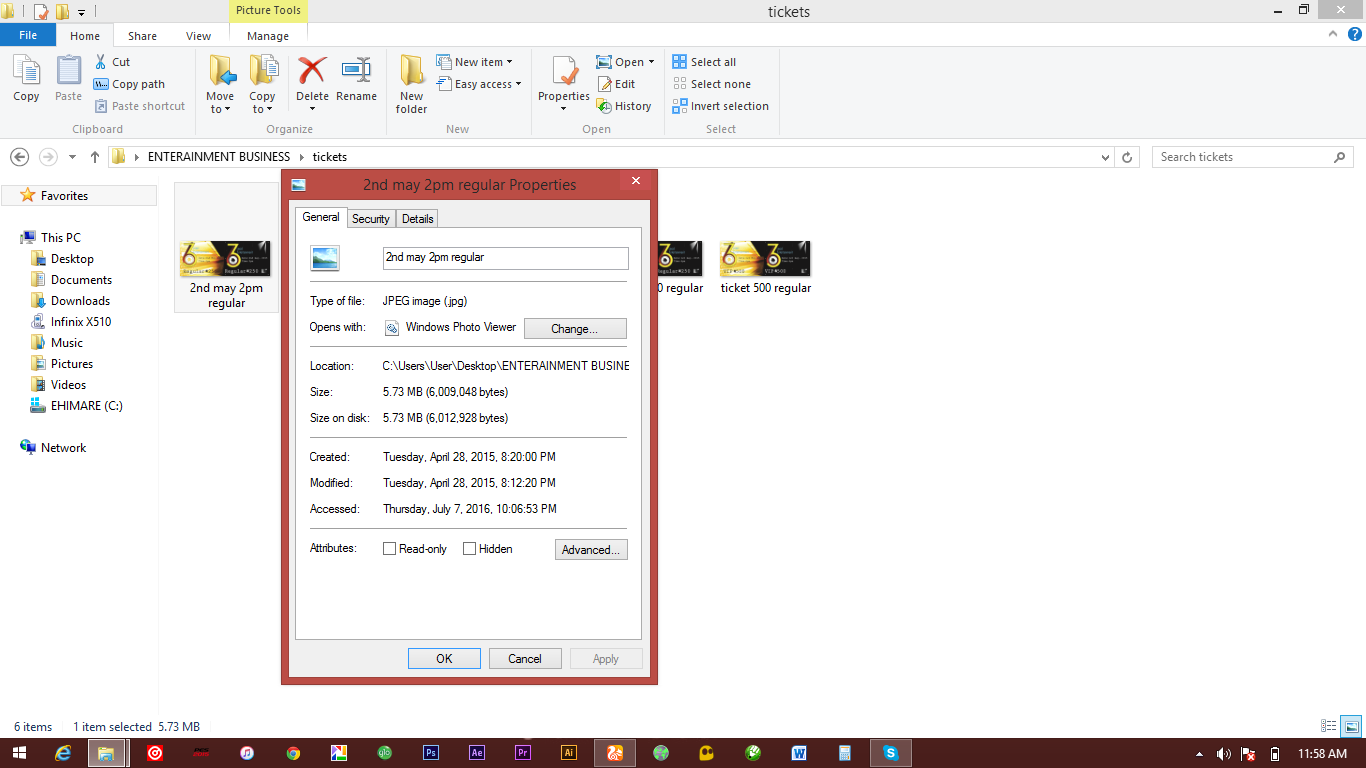Switch to large thumbnails view in status bar
This screenshot has height=768, width=1366.
point(1351,727)
